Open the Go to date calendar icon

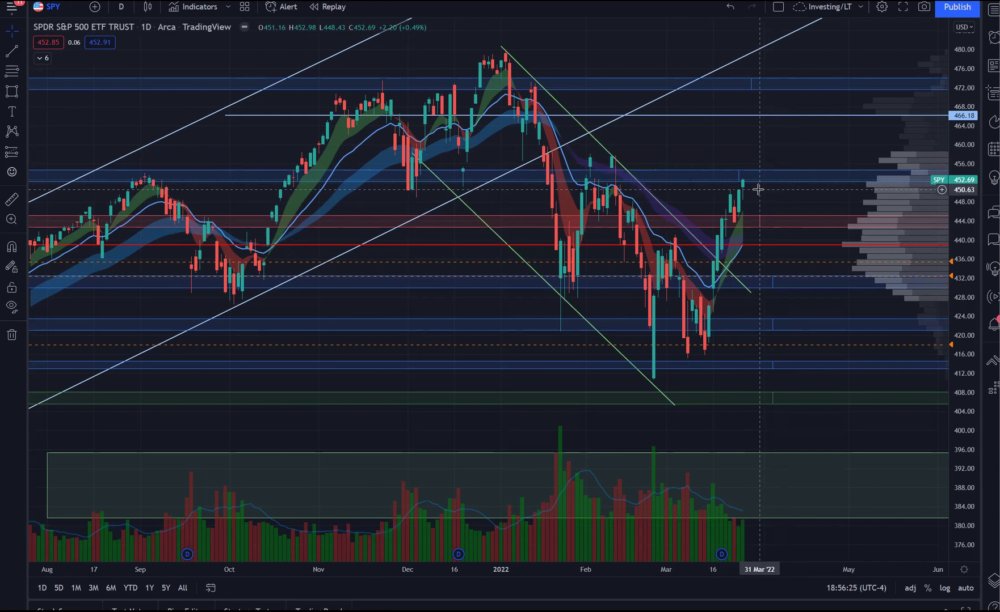click(210, 588)
